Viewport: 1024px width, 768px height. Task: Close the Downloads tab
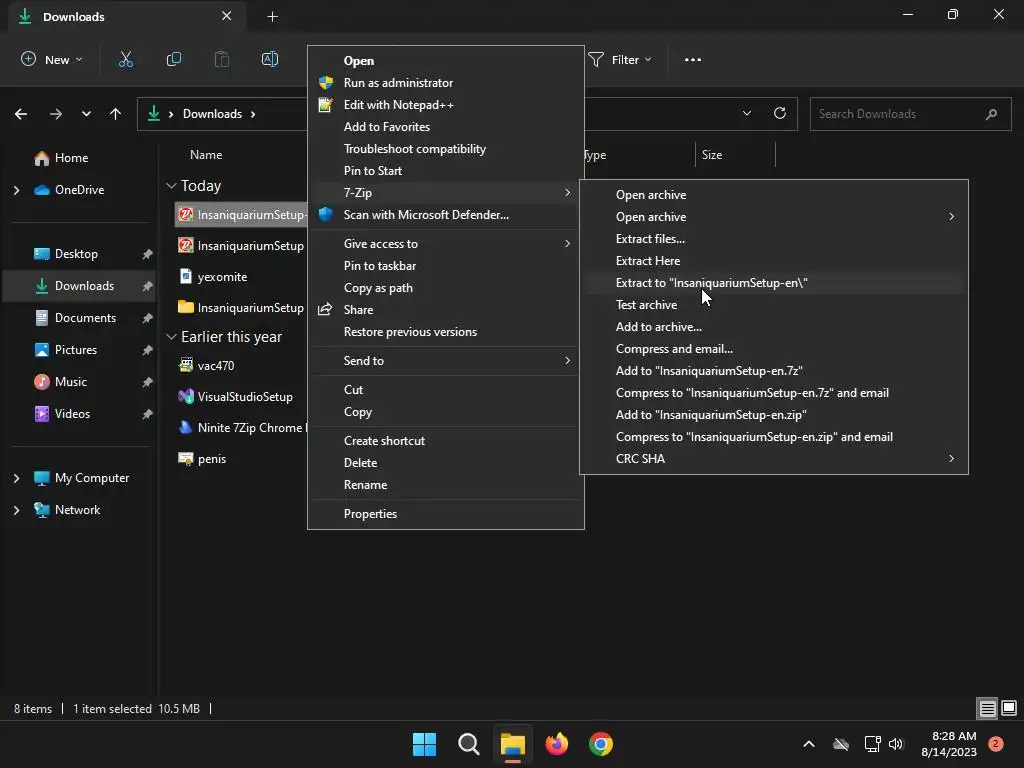(227, 16)
